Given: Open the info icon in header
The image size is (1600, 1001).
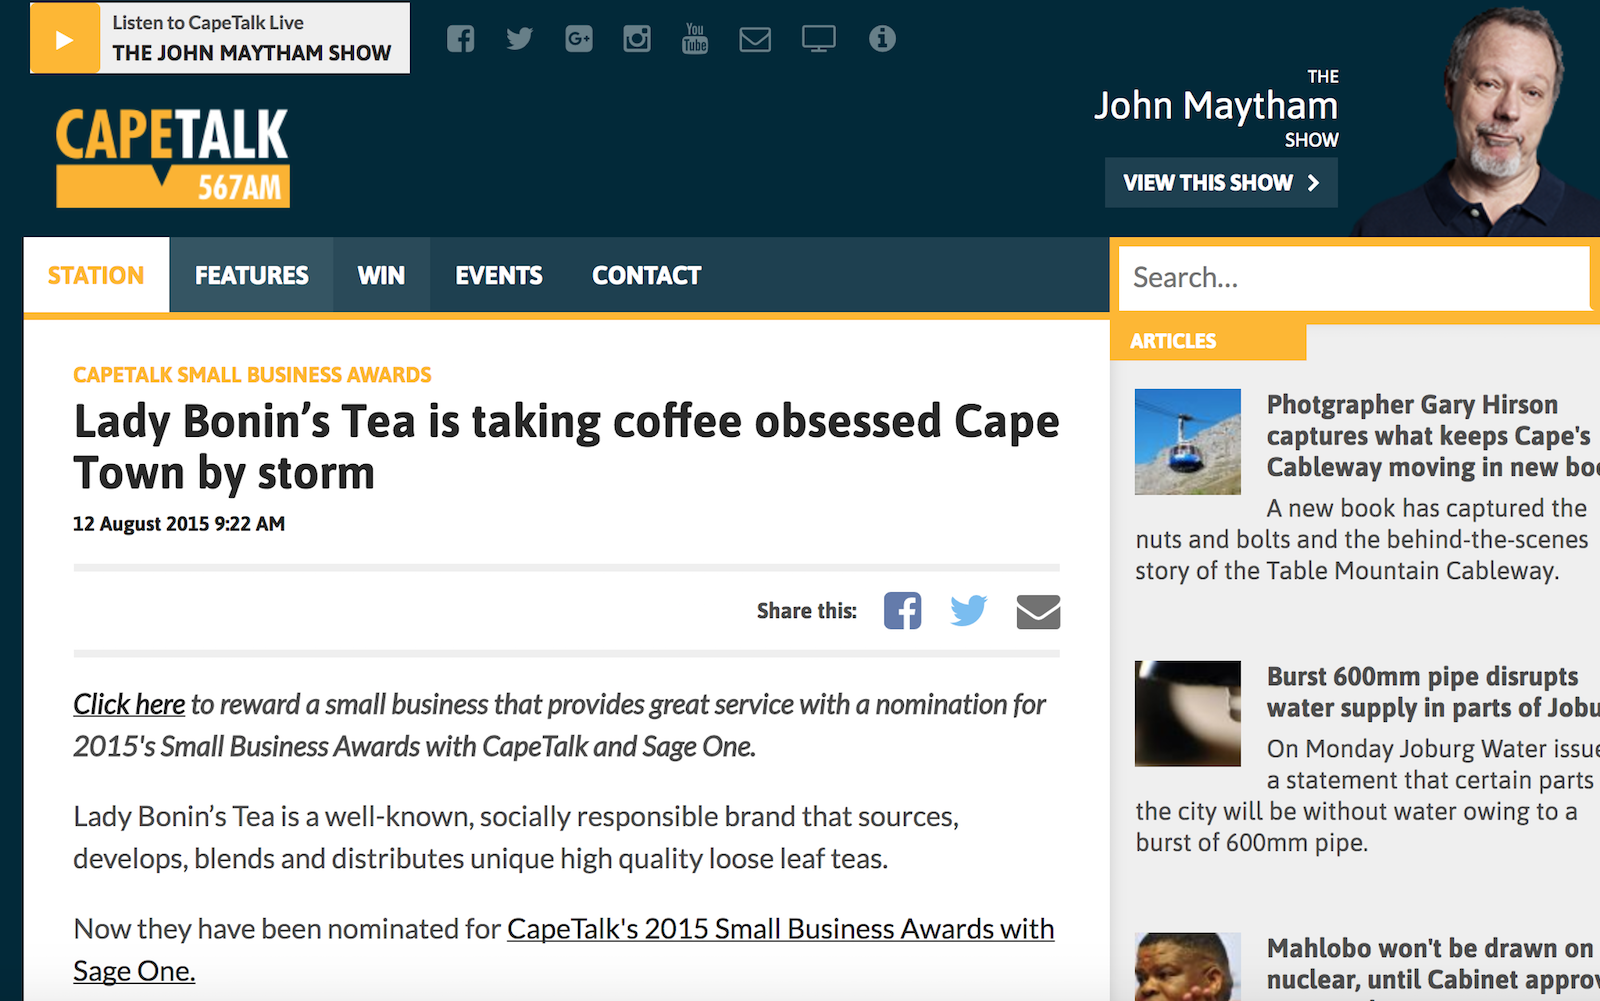Looking at the screenshot, I should coord(882,39).
